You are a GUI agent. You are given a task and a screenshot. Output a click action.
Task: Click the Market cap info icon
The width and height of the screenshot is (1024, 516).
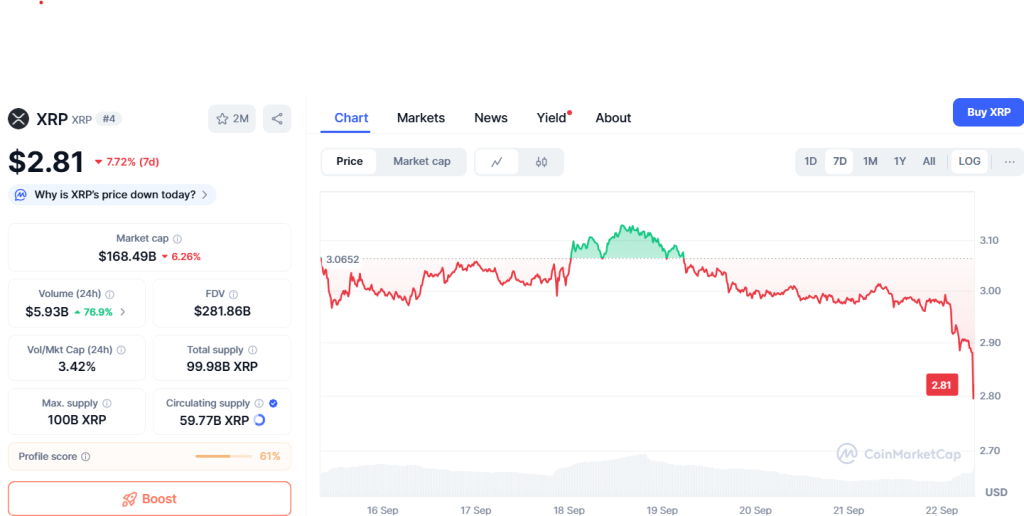point(177,239)
